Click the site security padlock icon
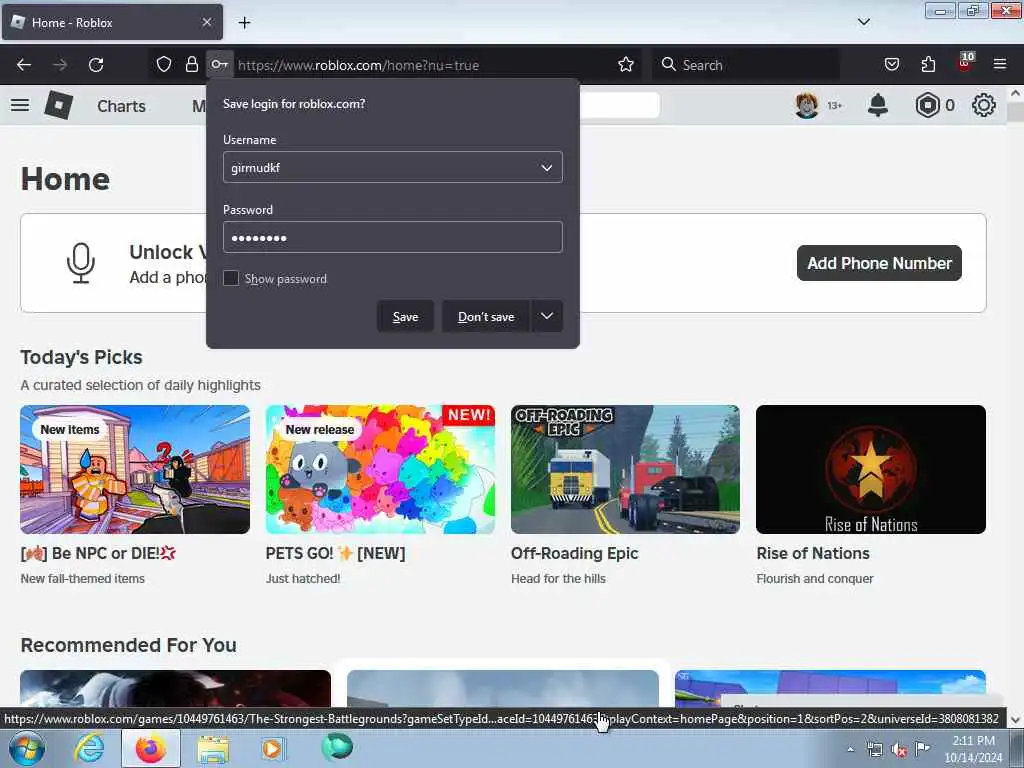This screenshot has height=768, width=1024. pos(191,64)
